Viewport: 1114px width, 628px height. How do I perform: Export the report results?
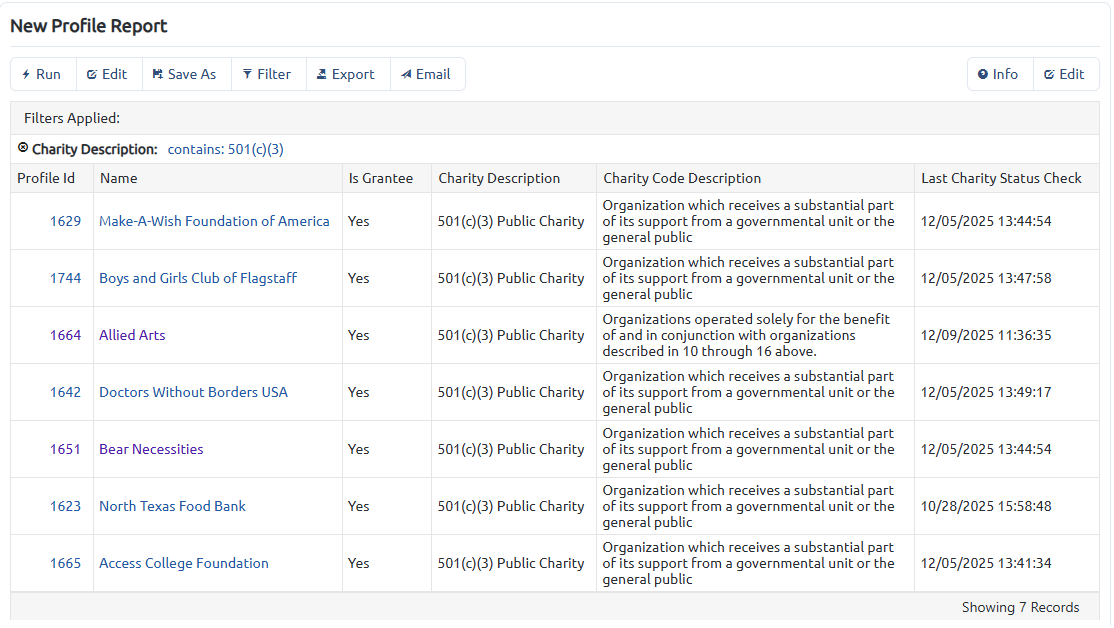point(347,74)
